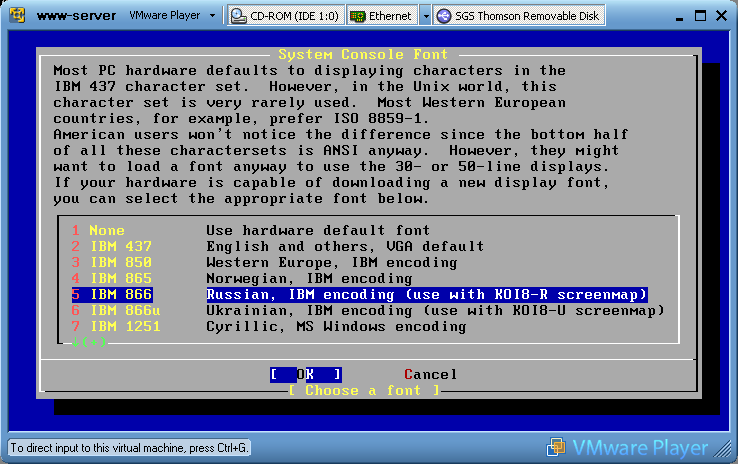Select font option IBM 1251
The width and height of the screenshot is (738, 464).
point(116,327)
